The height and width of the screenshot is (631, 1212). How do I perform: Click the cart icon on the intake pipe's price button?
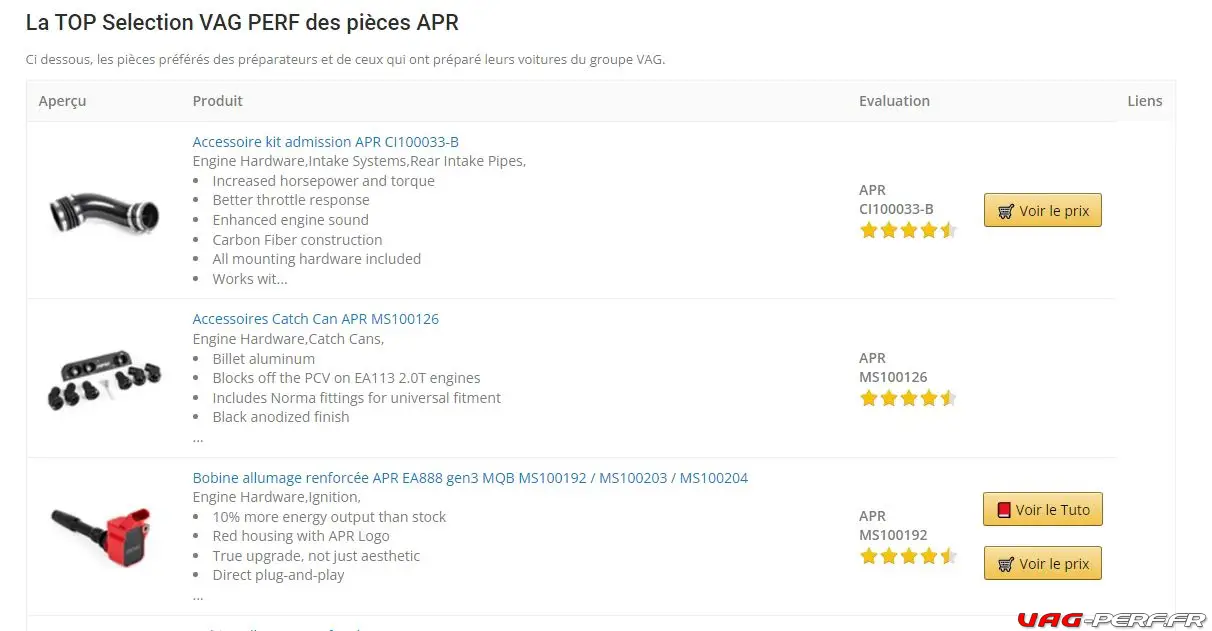1005,211
